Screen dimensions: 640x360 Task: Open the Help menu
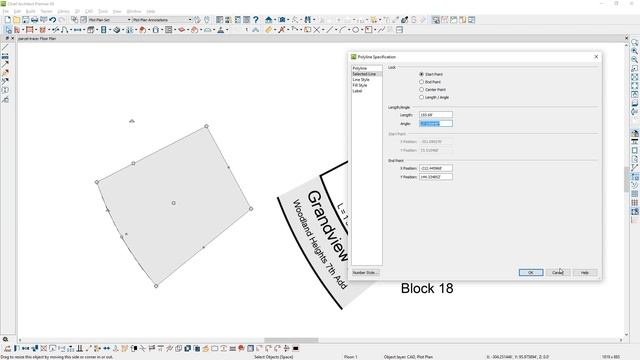[x=151, y=11]
